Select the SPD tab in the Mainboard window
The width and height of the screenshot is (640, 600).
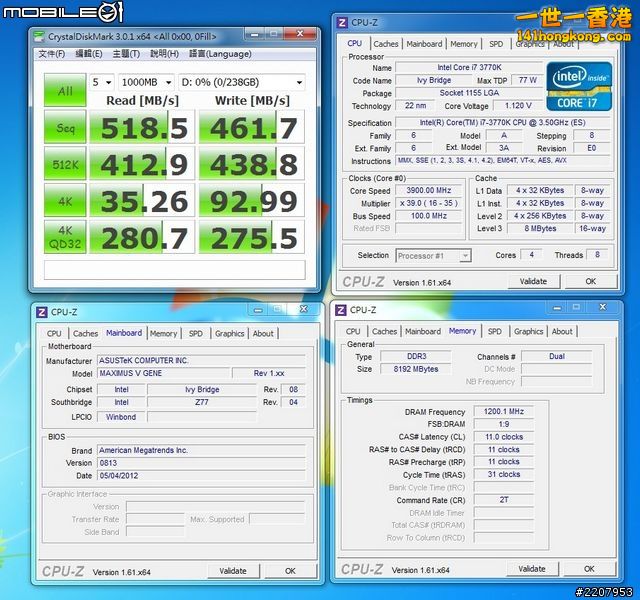(x=195, y=334)
